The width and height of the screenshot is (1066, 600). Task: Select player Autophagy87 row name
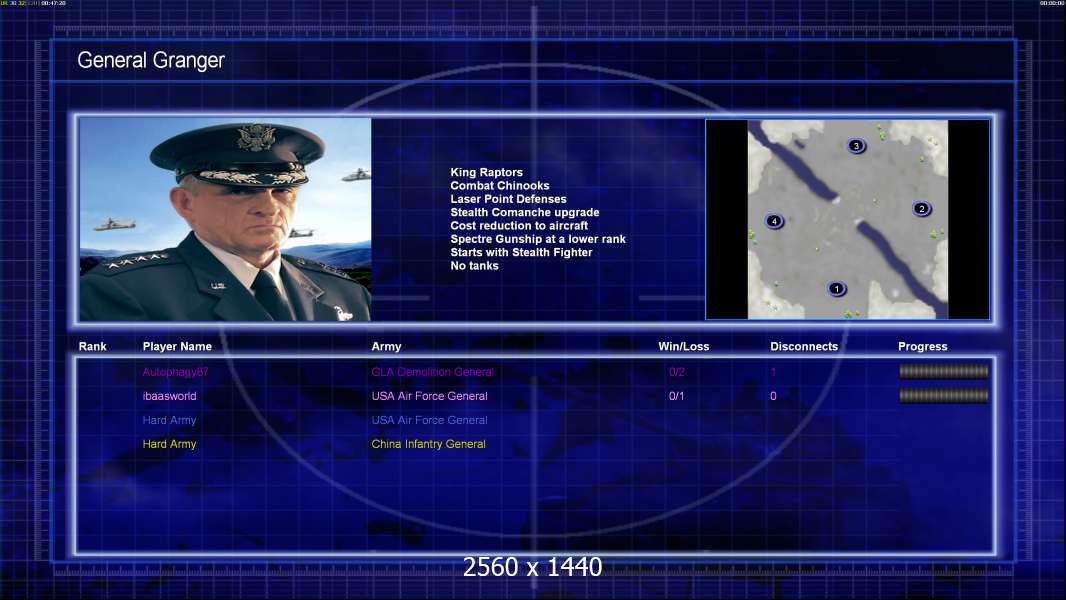point(175,372)
